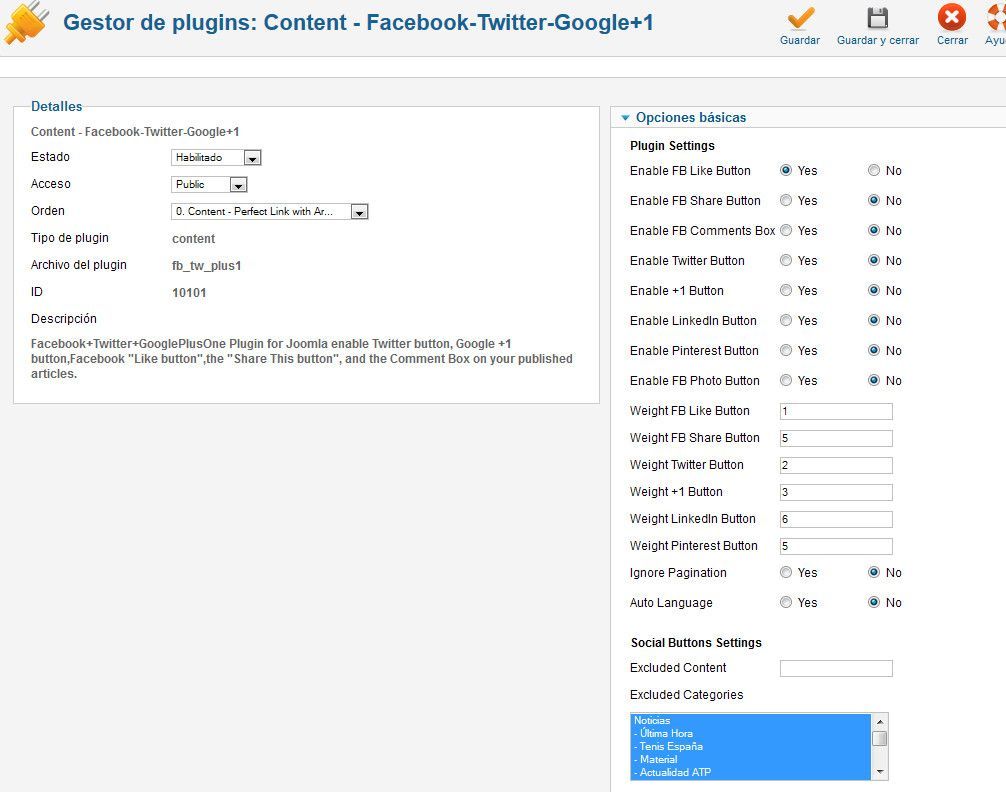Select No for Enable FB Photo Button
The image size is (1006, 792).
(x=874, y=381)
